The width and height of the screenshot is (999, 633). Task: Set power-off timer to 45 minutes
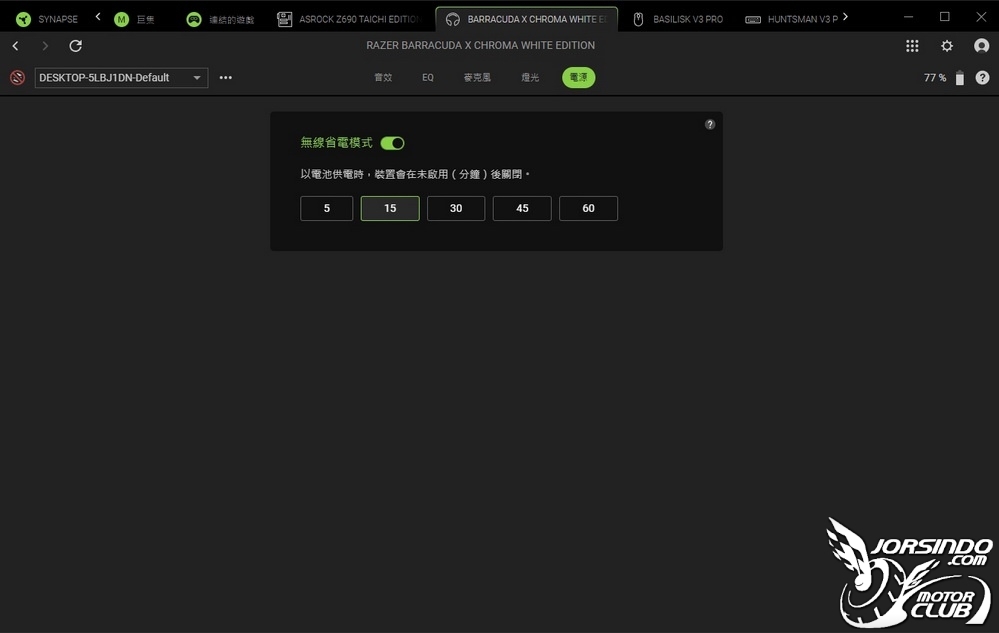pyautogui.click(x=522, y=208)
